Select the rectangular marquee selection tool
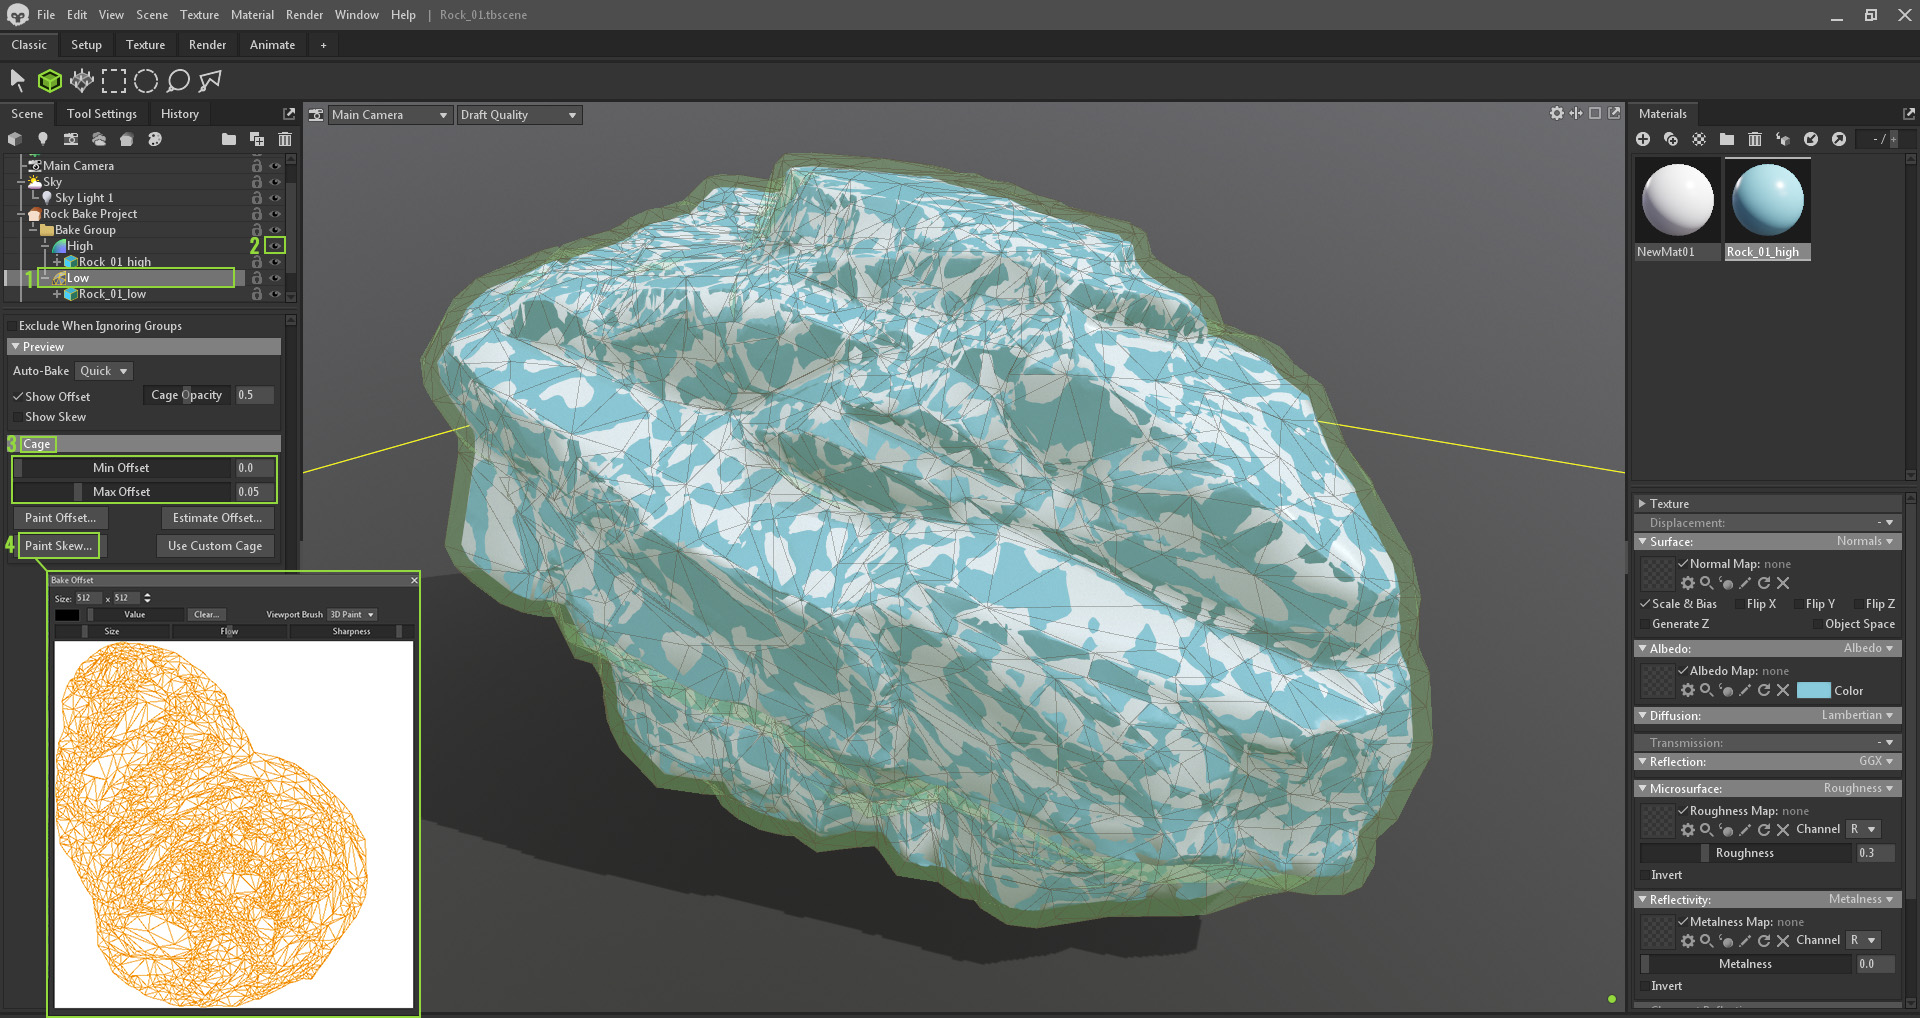This screenshot has height=1018, width=1920. coord(114,81)
